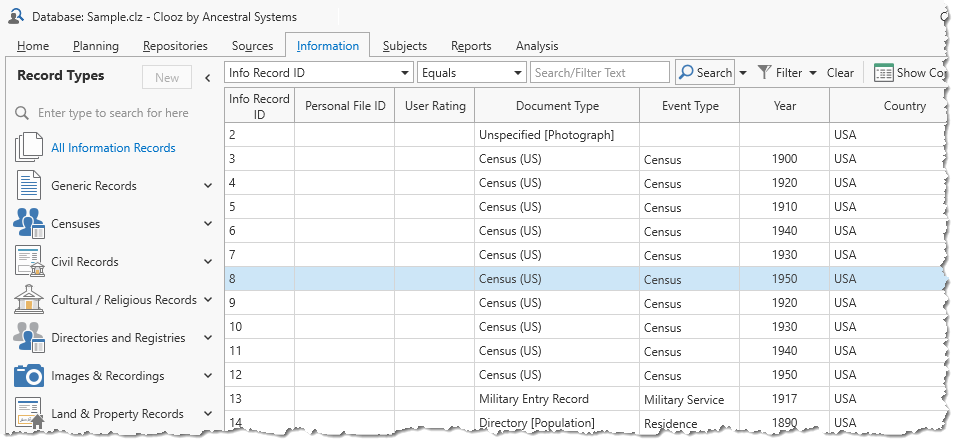956x442 pixels.
Task: Click the Censuses people icon
Action: (28, 223)
